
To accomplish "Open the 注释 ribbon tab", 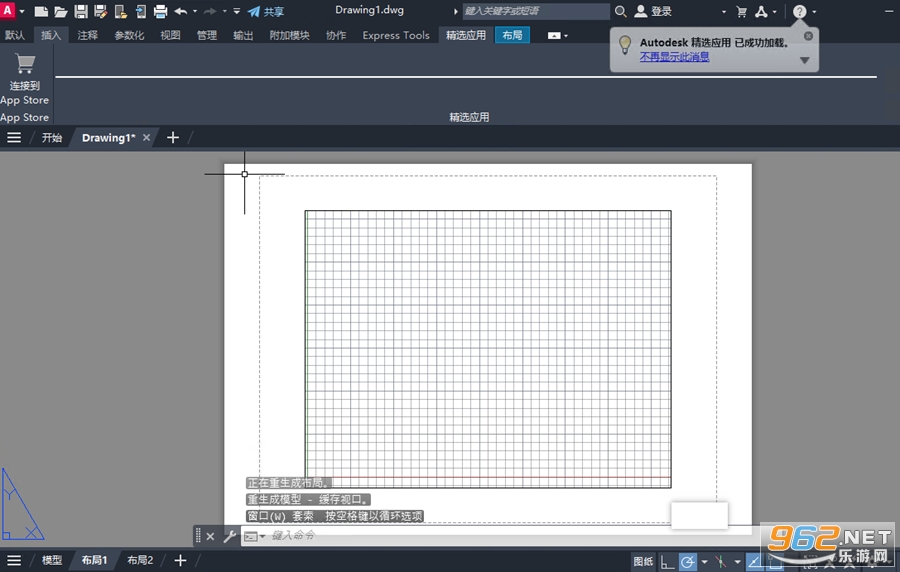I will [x=88, y=35].
